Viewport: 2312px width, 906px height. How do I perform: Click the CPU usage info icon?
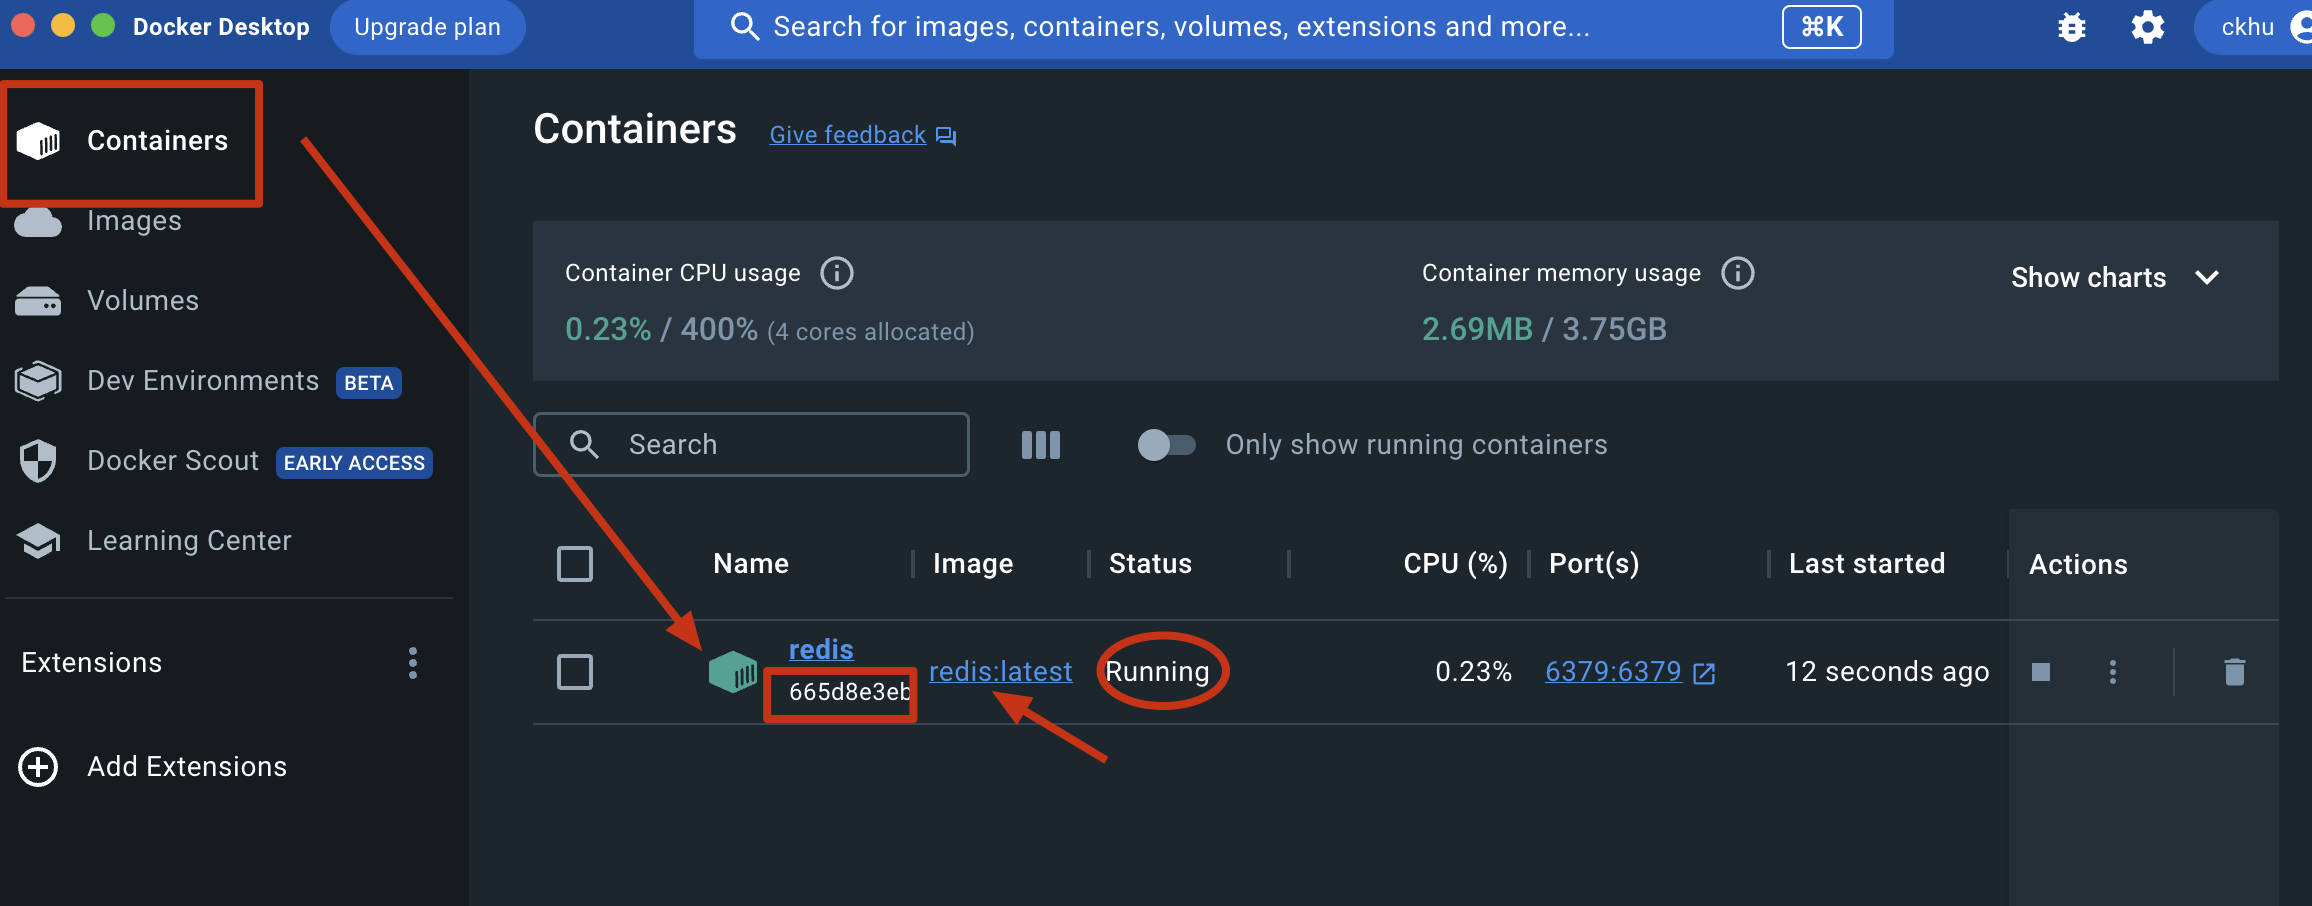837,273
